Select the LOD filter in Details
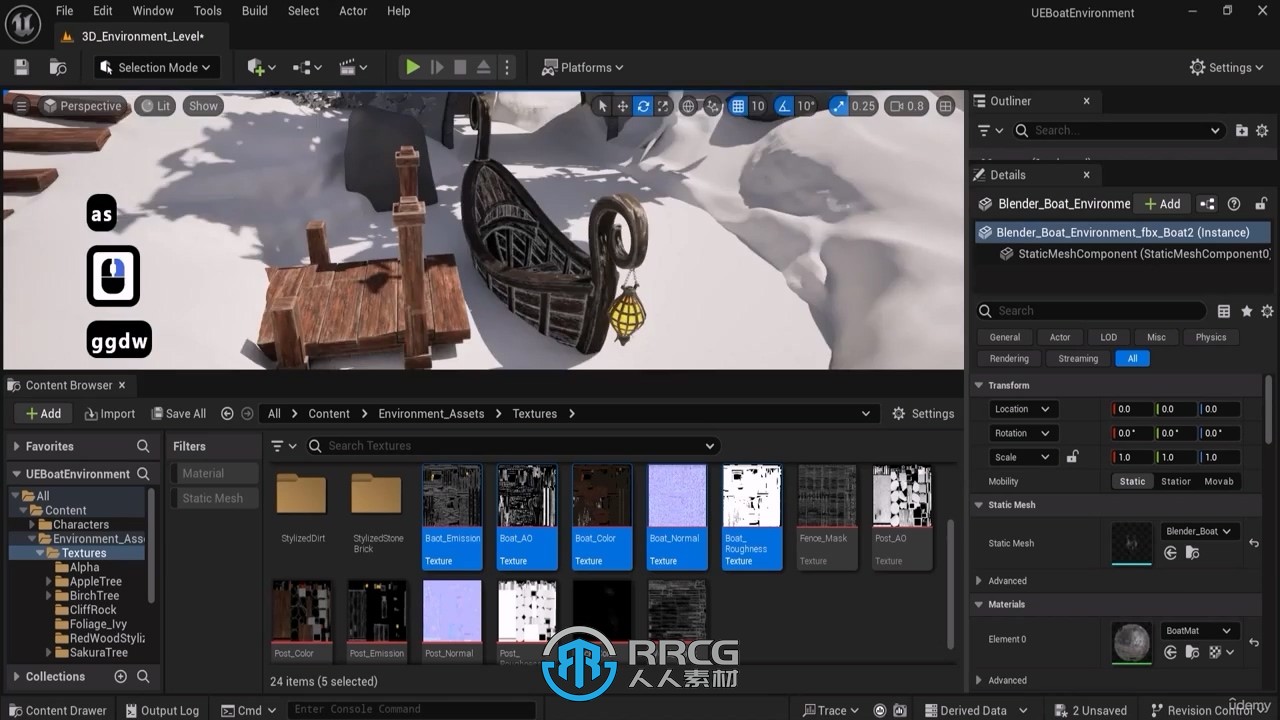 (x=1108, y=337)
